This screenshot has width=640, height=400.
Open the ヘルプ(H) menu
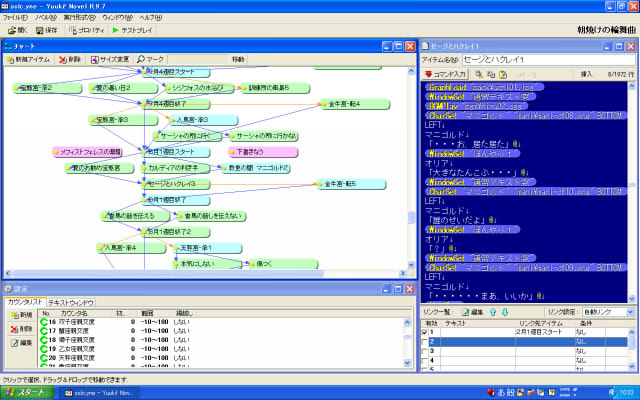coord(151,18)
